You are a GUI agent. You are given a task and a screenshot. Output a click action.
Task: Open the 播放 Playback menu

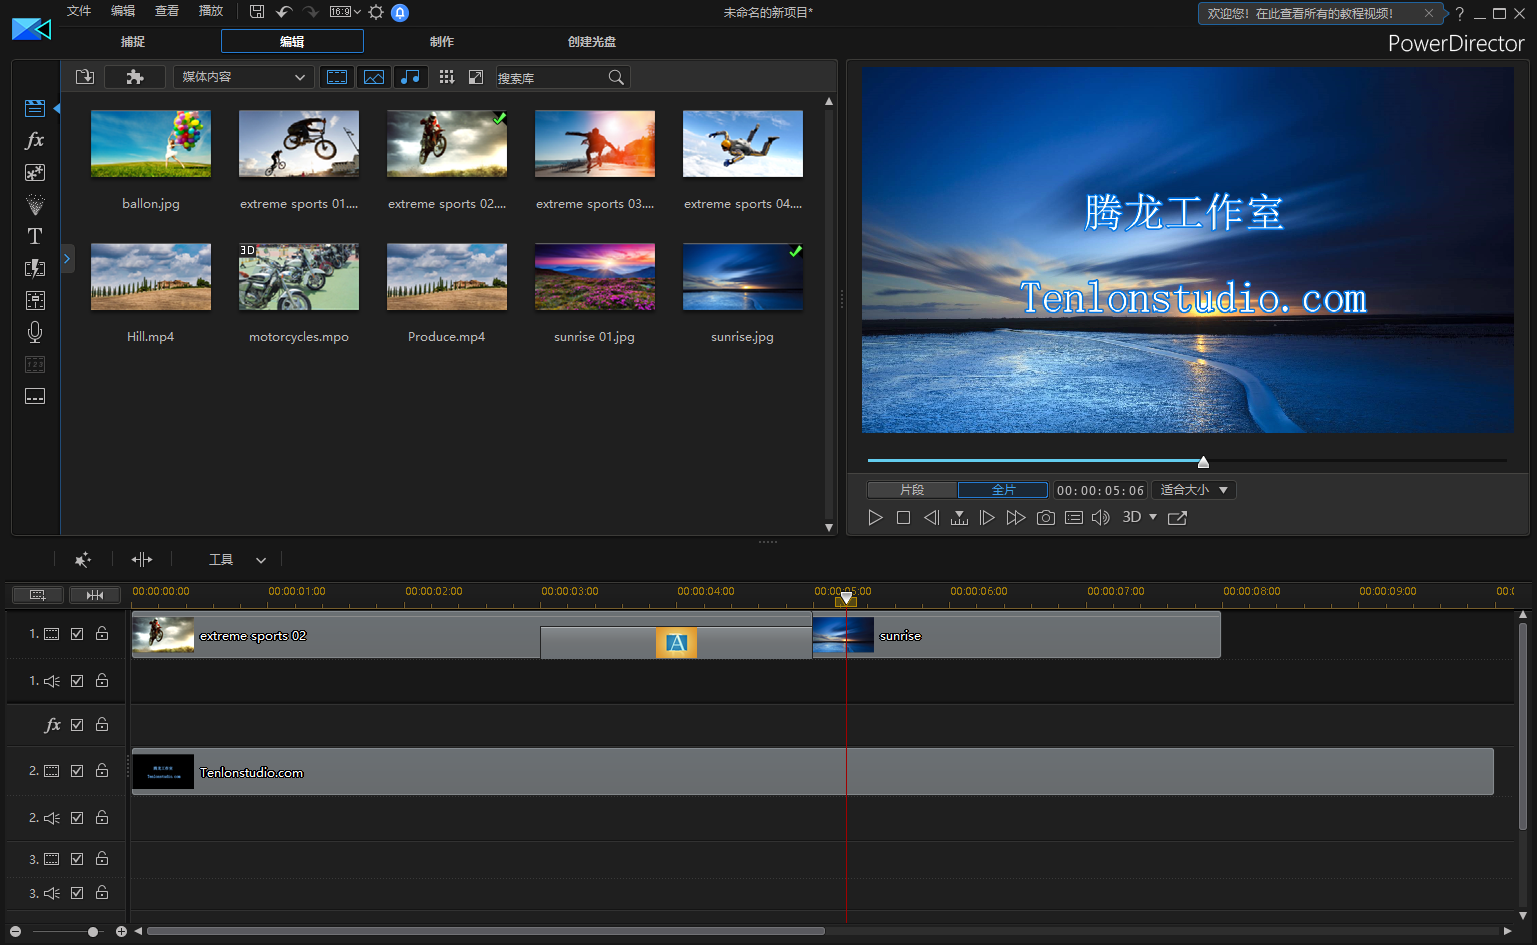(x=211, y=11)
